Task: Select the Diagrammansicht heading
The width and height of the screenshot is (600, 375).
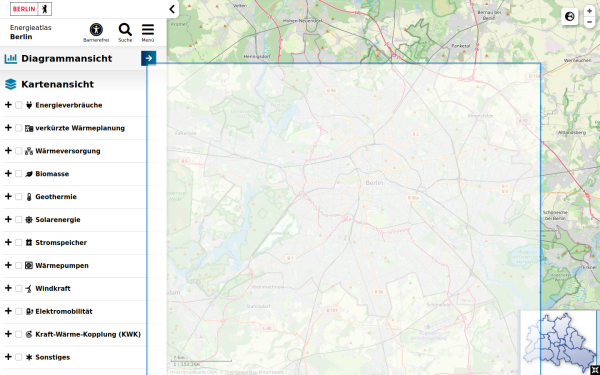Action: [x=67, y=59]
